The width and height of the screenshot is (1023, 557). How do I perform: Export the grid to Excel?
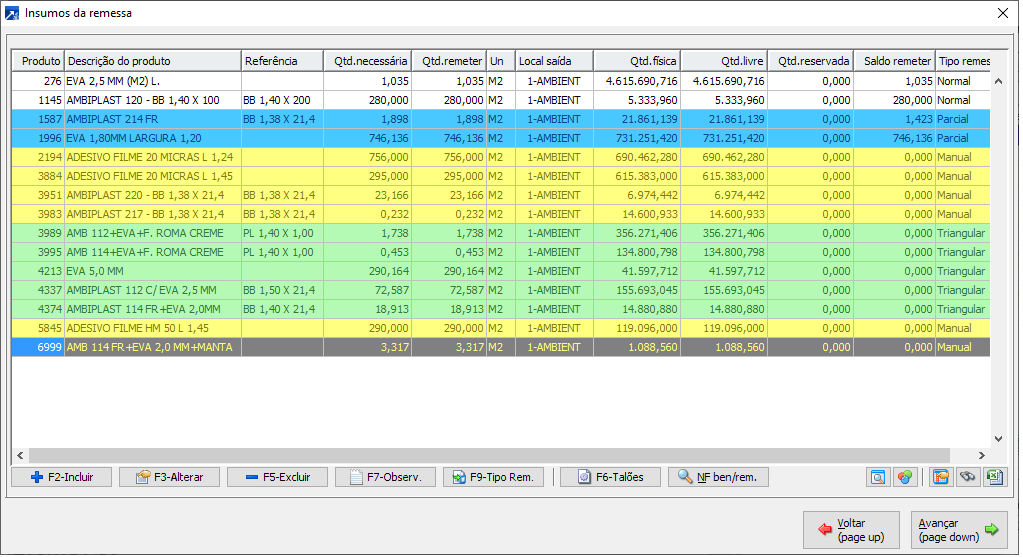(x=994, y=477)
